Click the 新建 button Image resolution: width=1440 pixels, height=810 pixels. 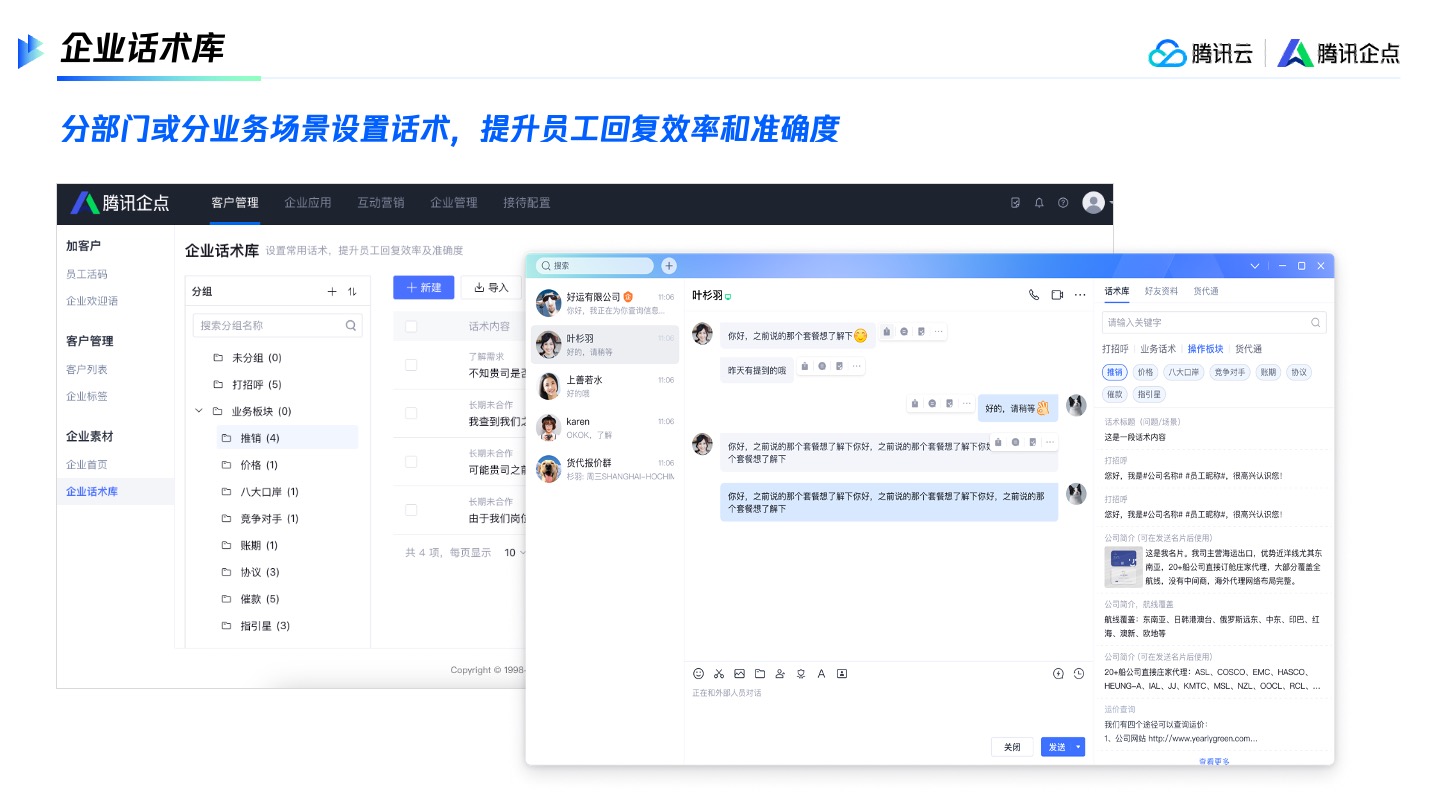coord(424,288)
